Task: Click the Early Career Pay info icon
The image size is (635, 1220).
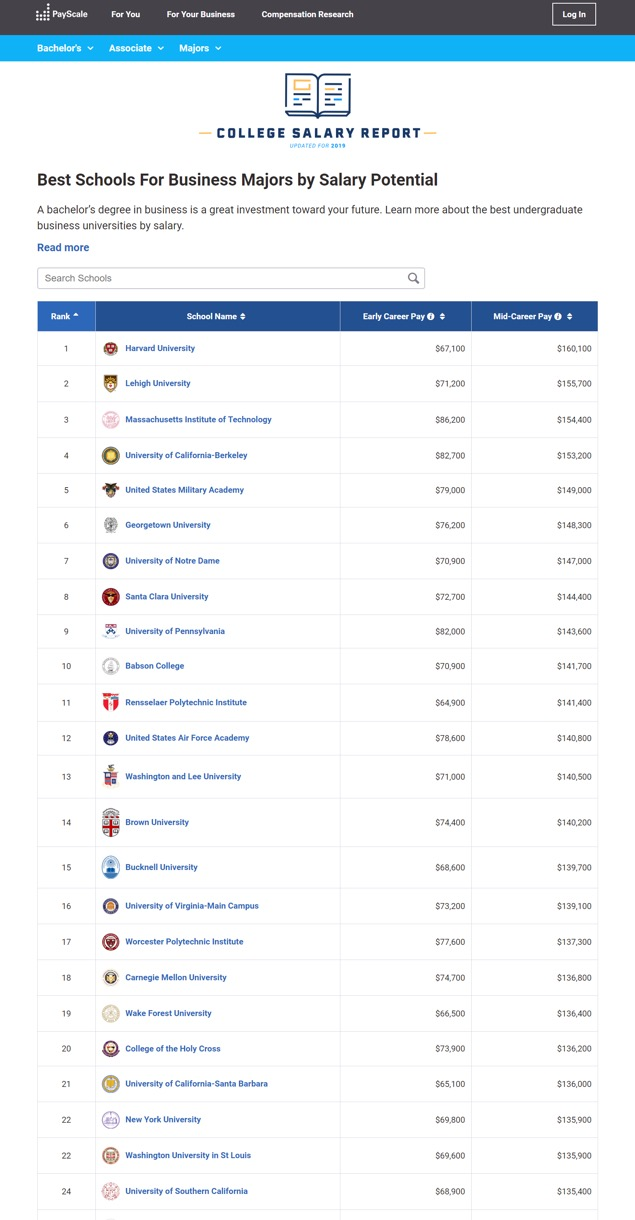Action: point(430,317)
